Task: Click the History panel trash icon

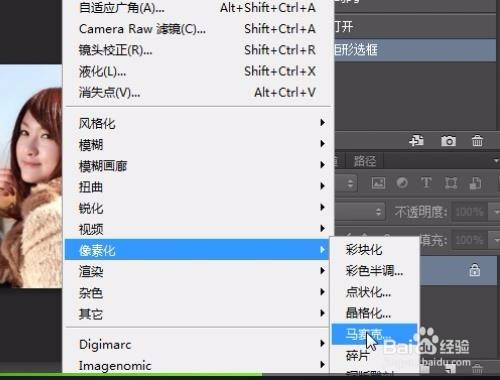Action: click(477, 141)
